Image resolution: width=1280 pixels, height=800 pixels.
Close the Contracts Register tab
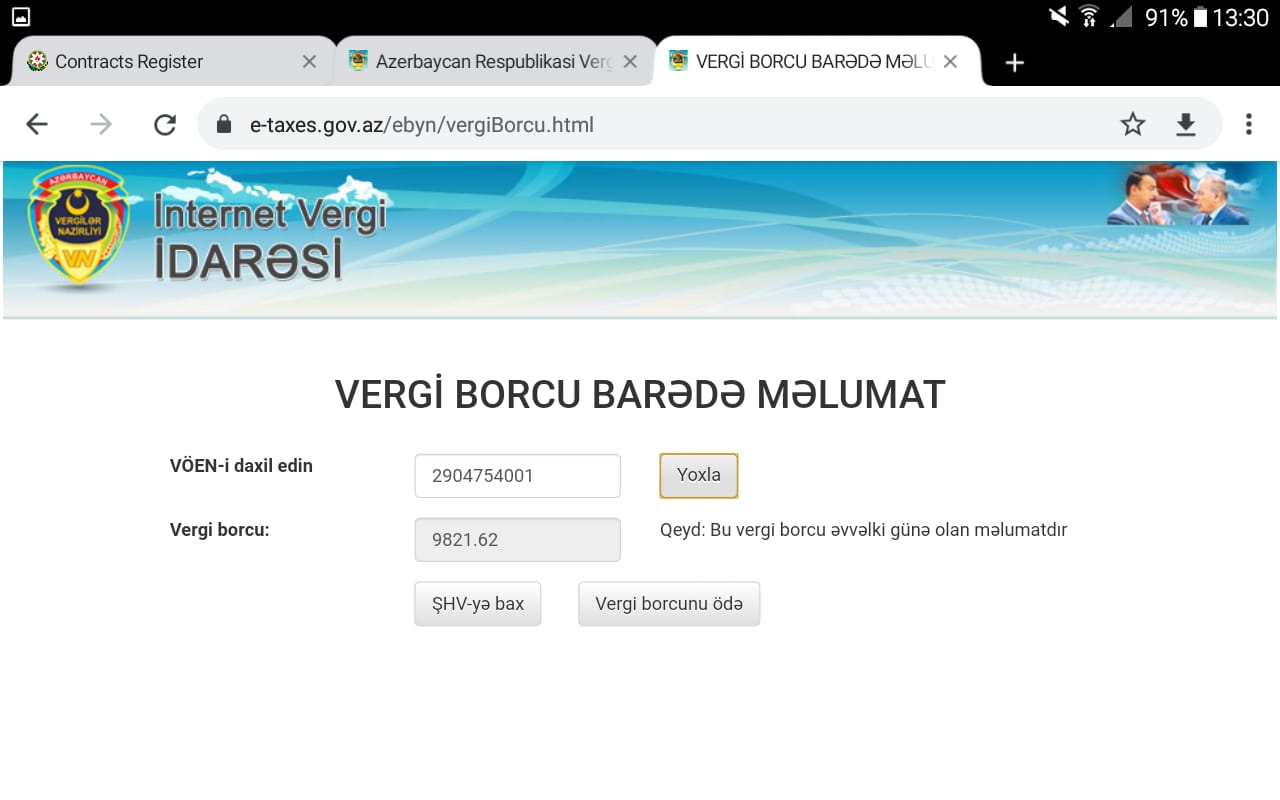309,62
